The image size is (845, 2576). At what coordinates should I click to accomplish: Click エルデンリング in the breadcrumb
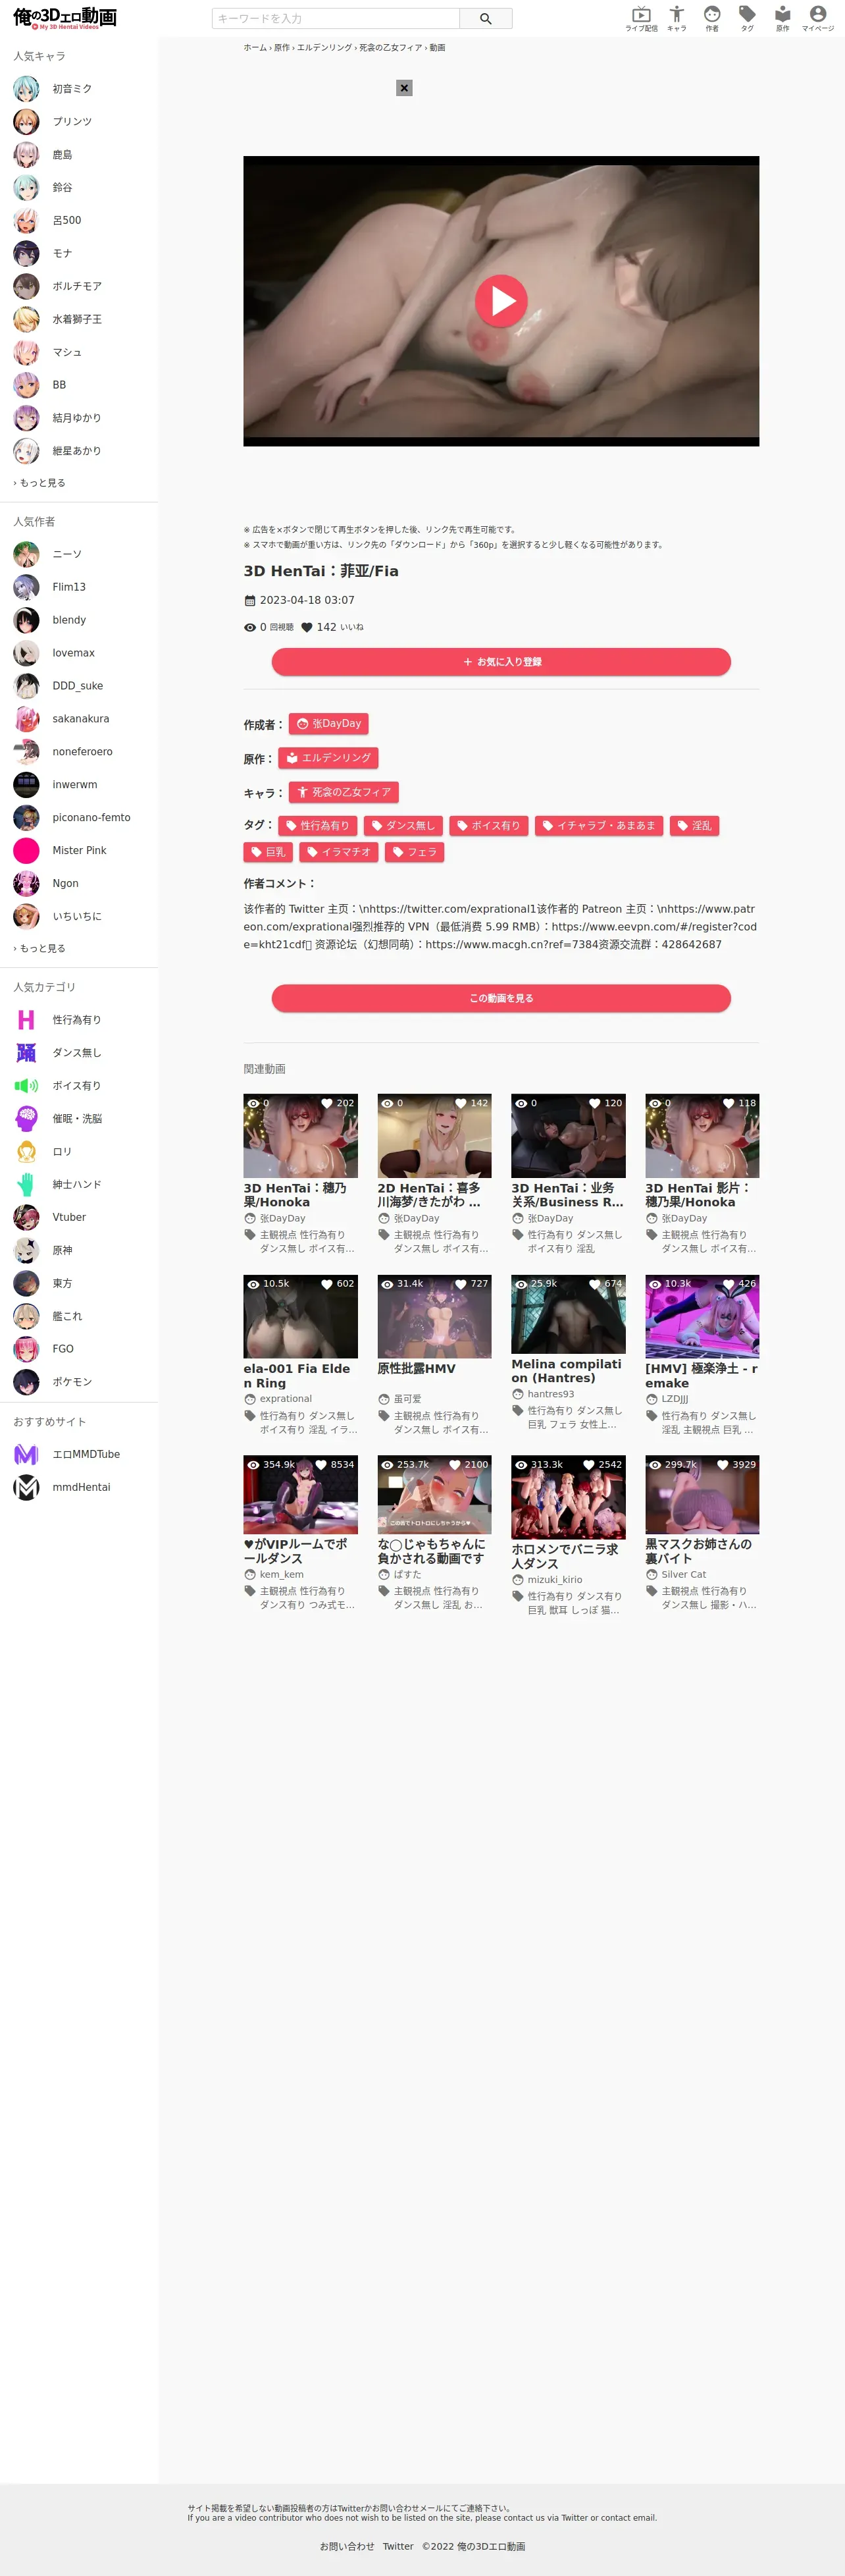(324, 48)
